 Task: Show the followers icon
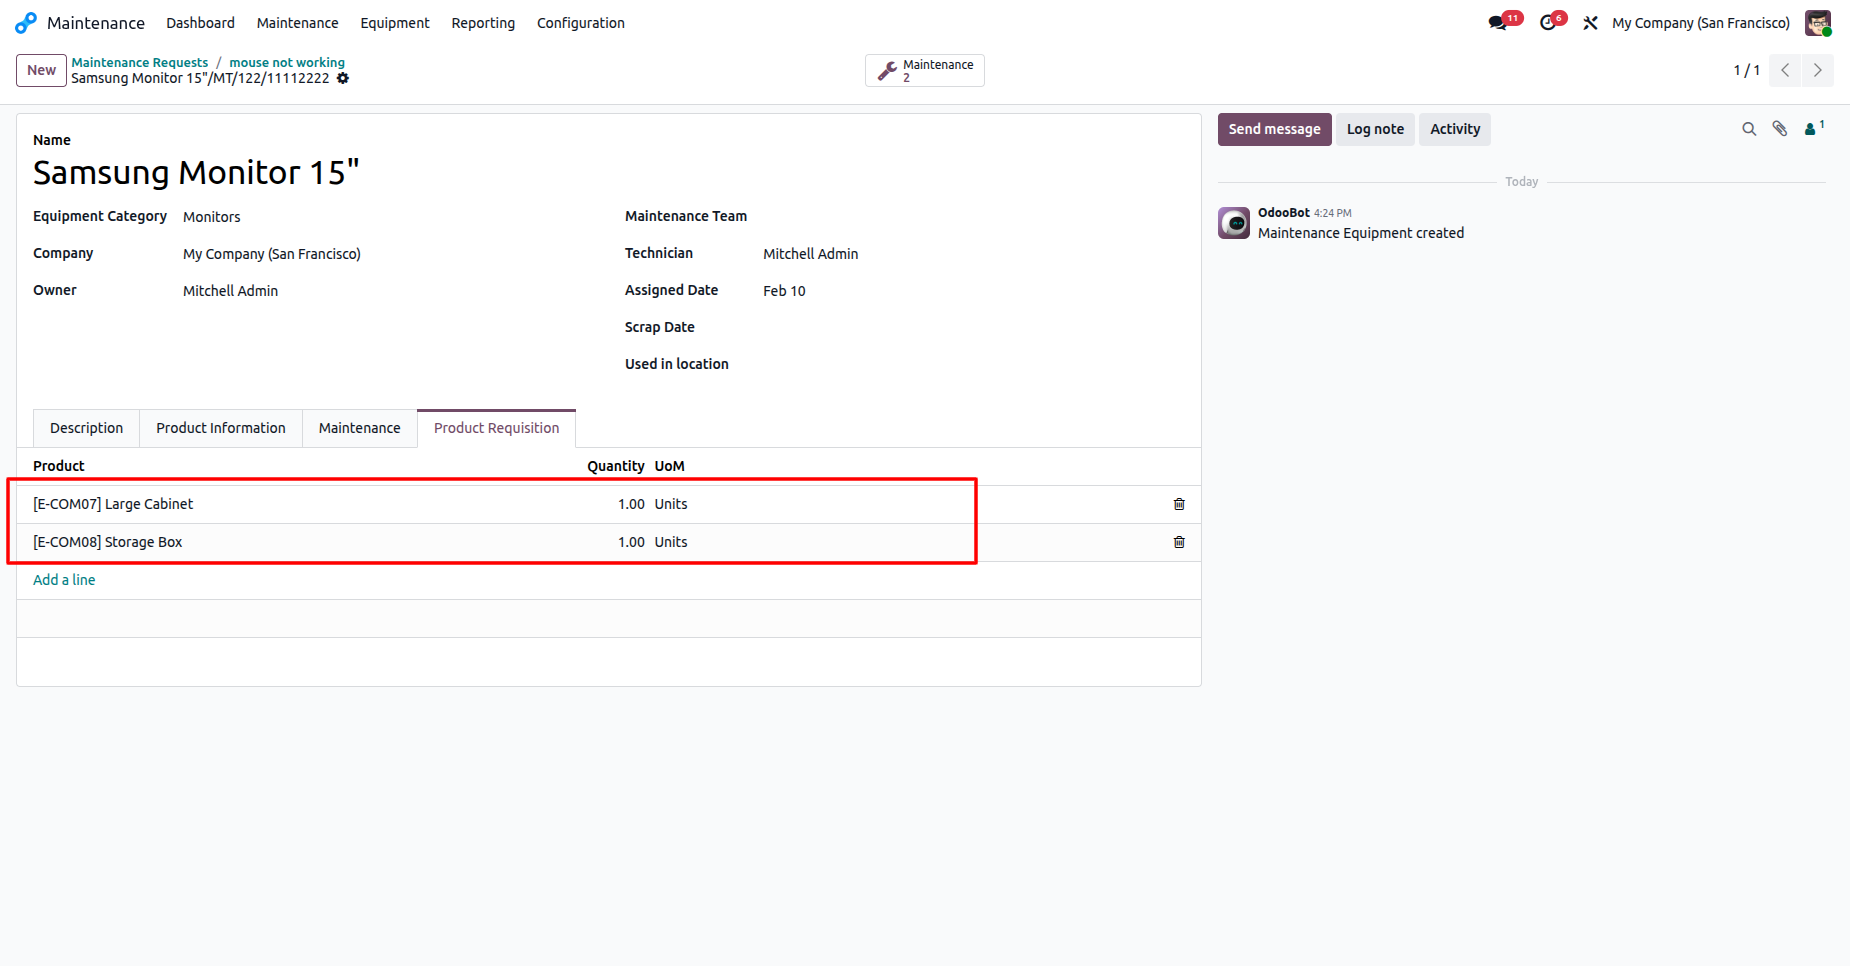(x=1813, y=128)
